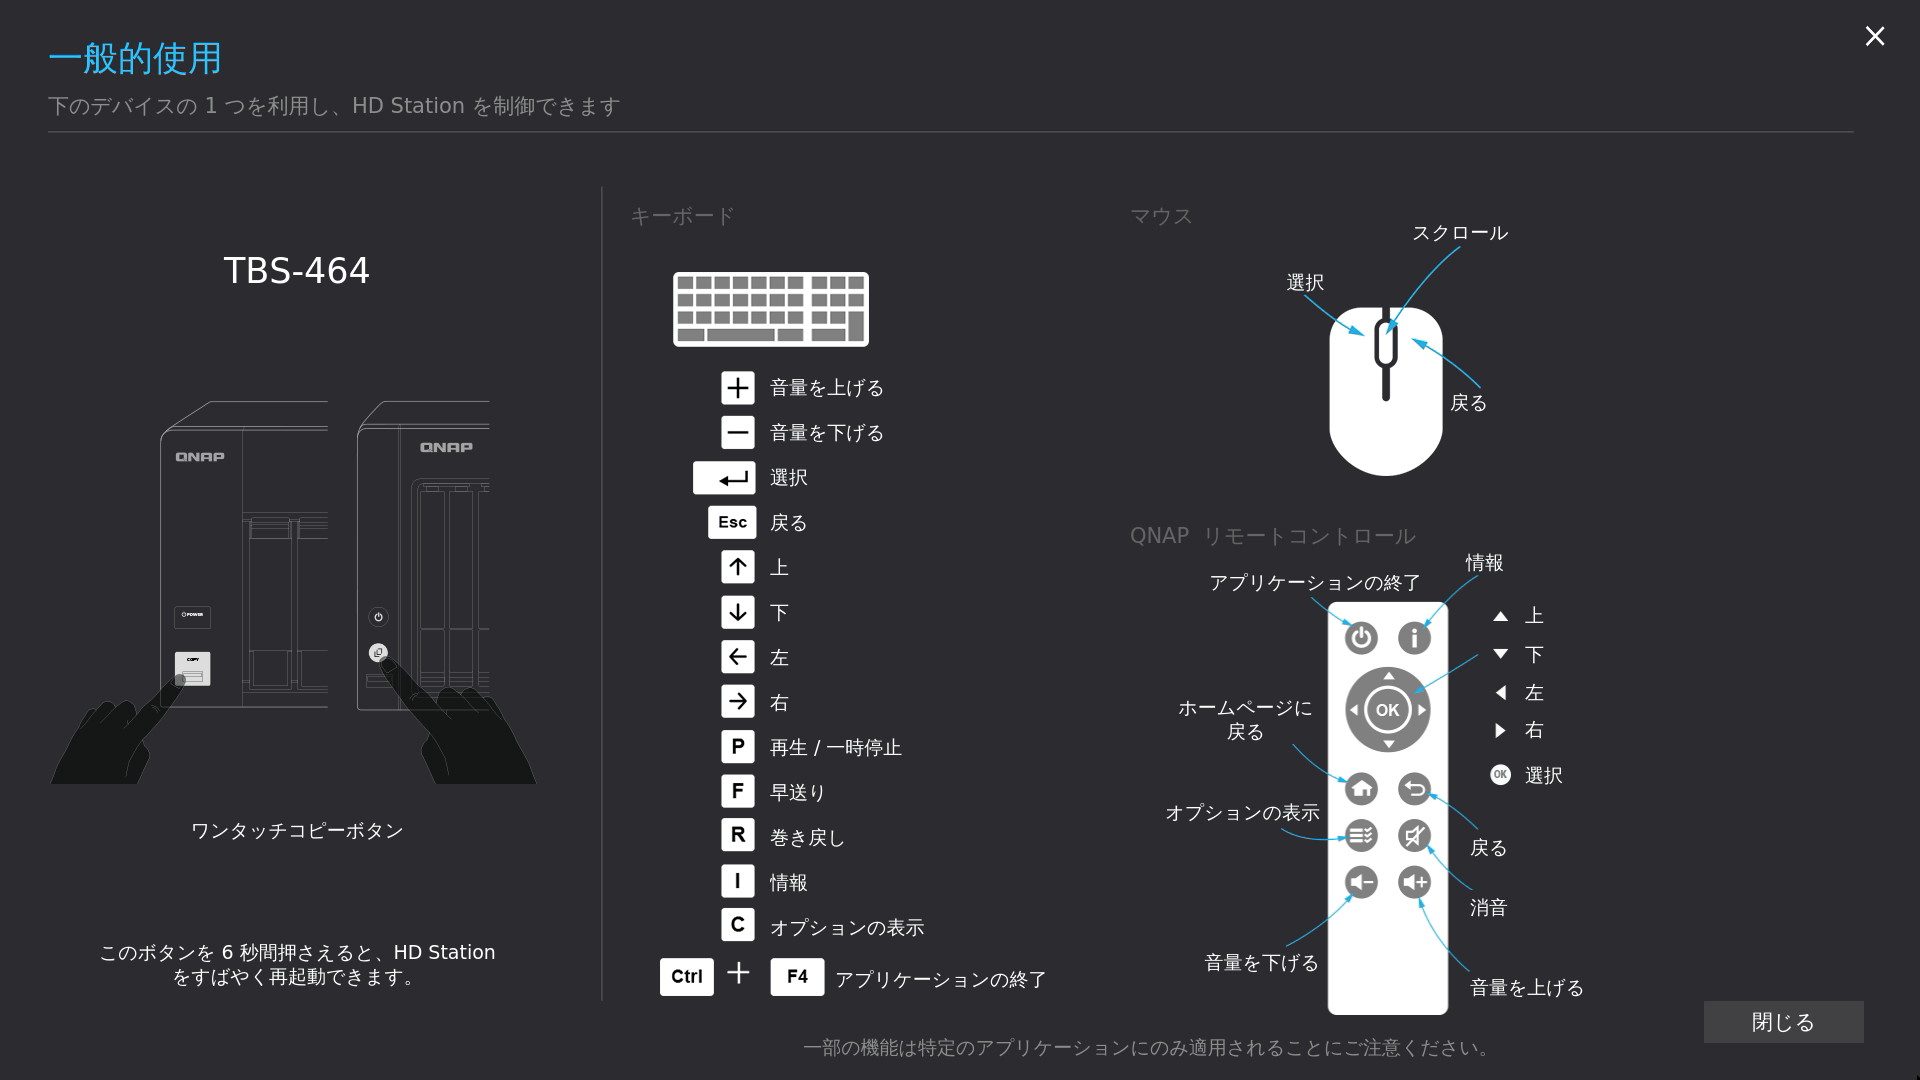Screen dimensions: 1920x1080
Task: Click the 早送り label
Action: tap(797, 793)
